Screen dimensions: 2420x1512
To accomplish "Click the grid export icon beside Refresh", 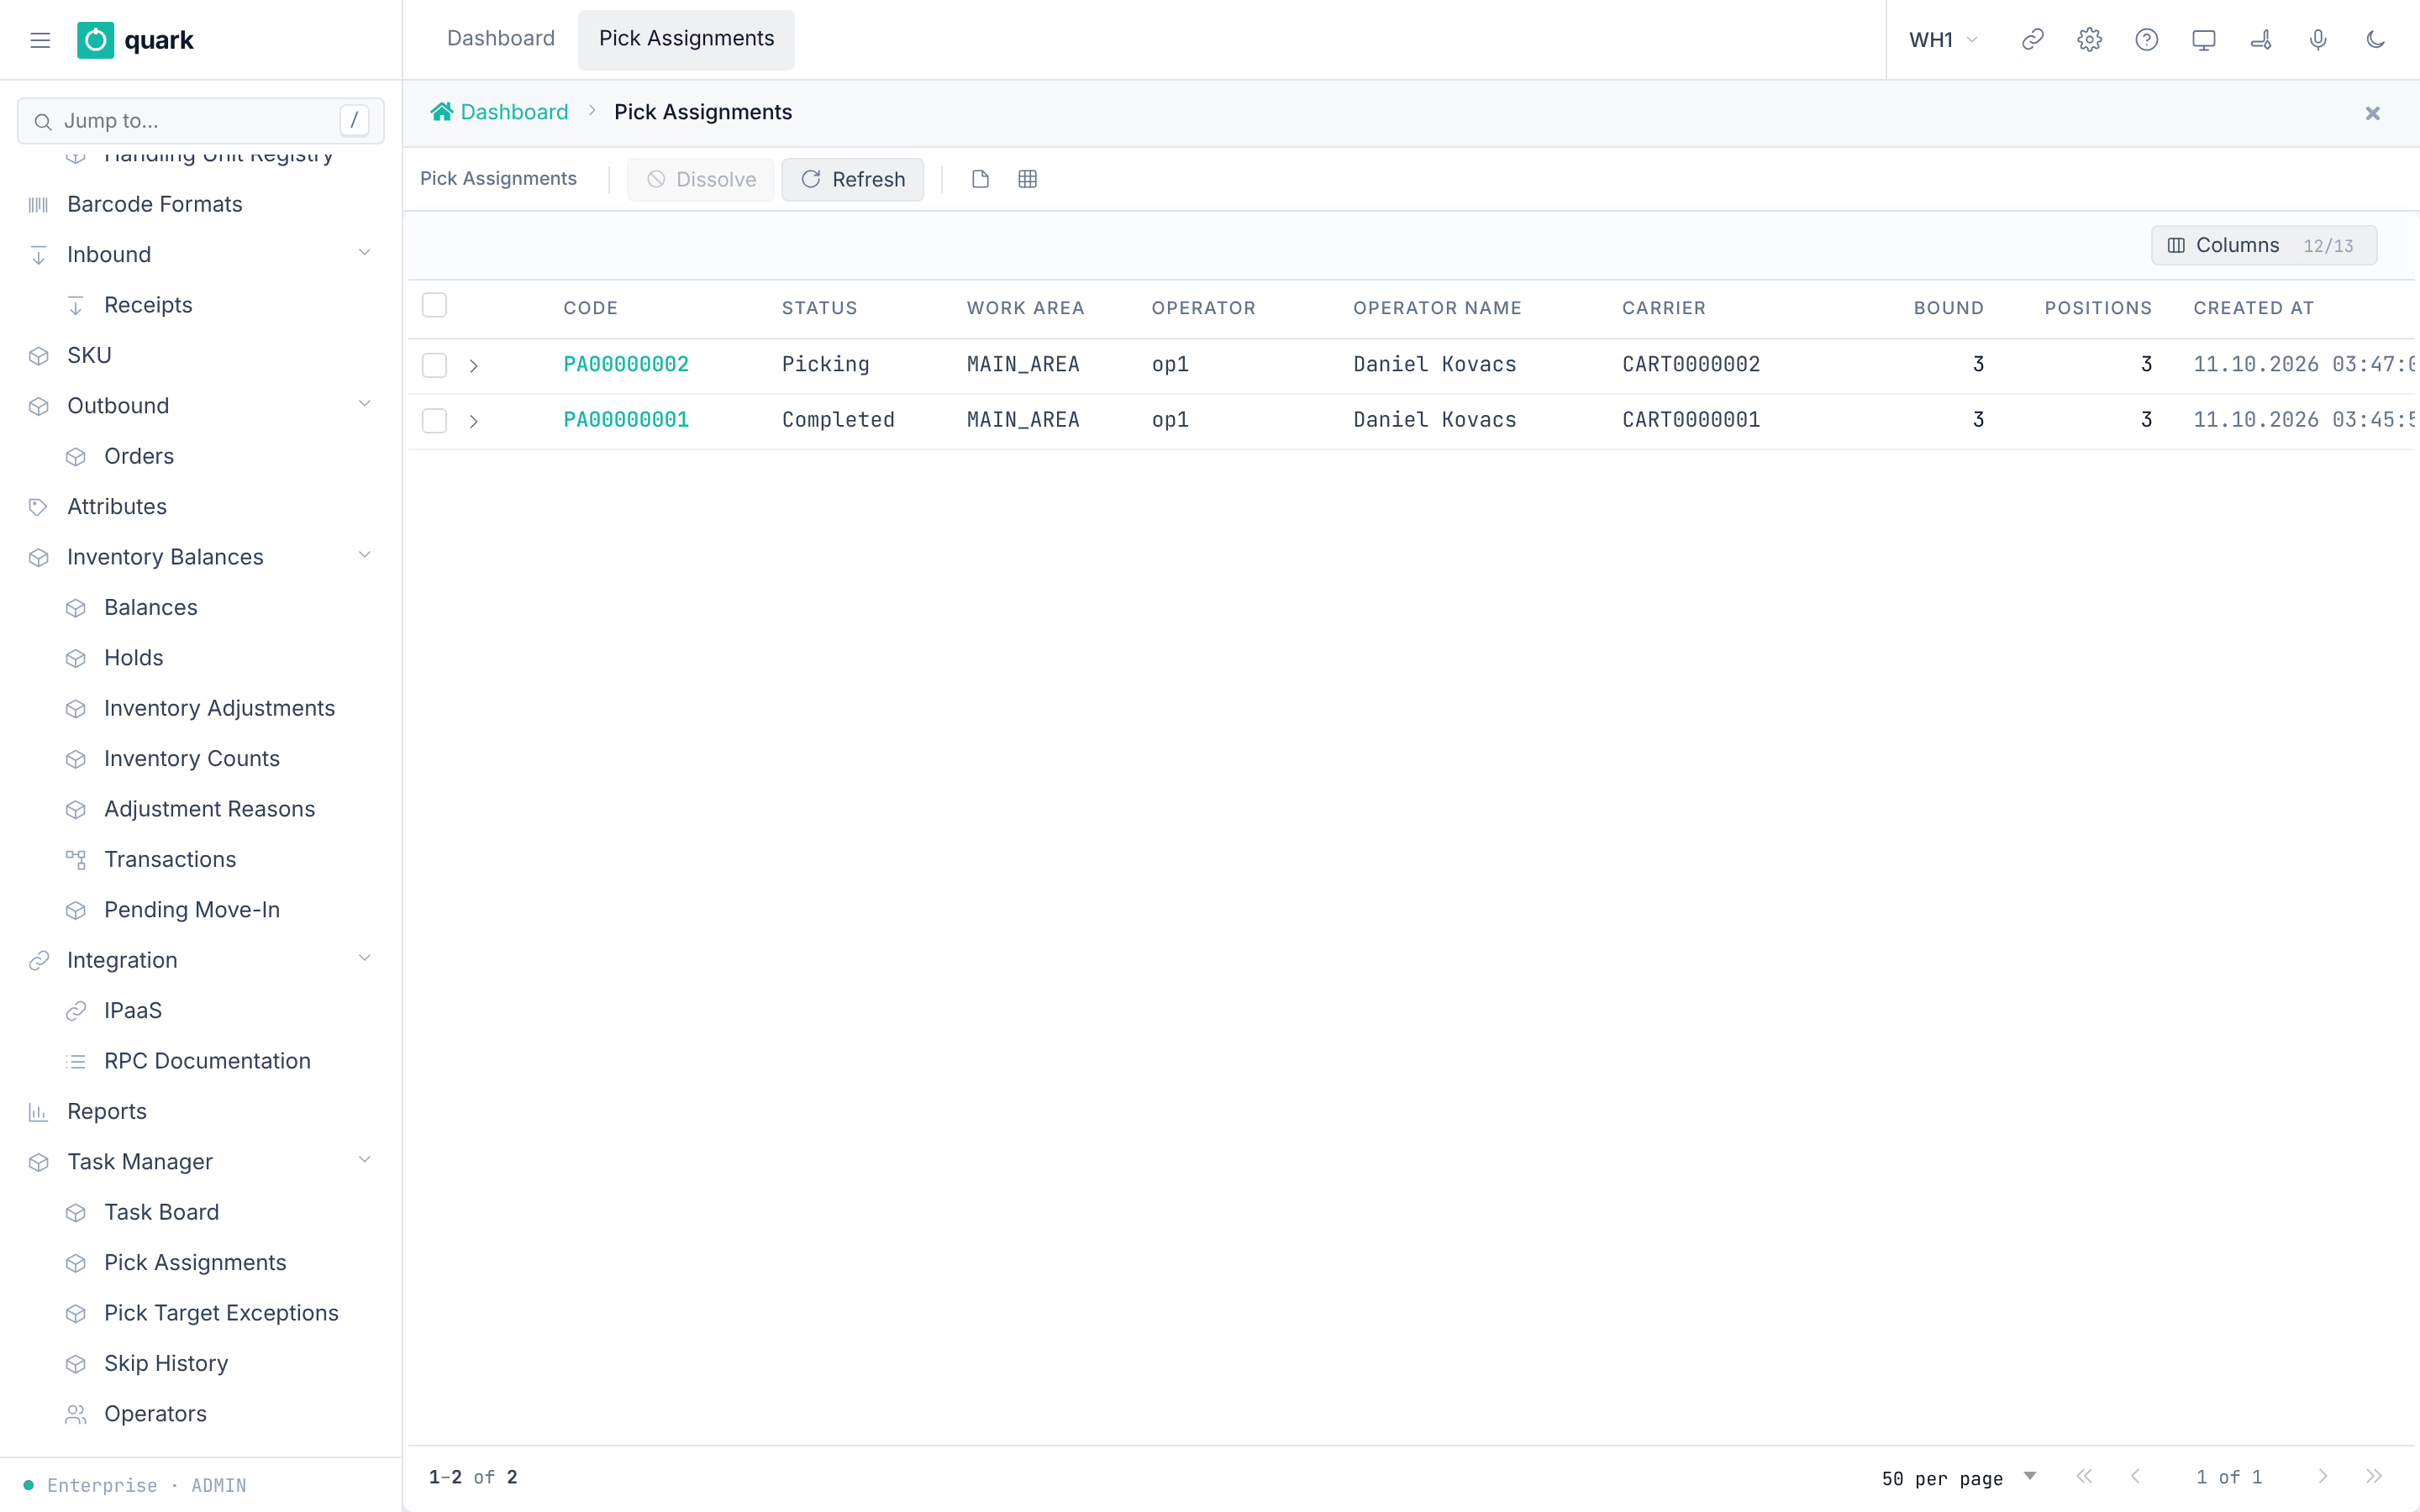I will (1027, 179).
